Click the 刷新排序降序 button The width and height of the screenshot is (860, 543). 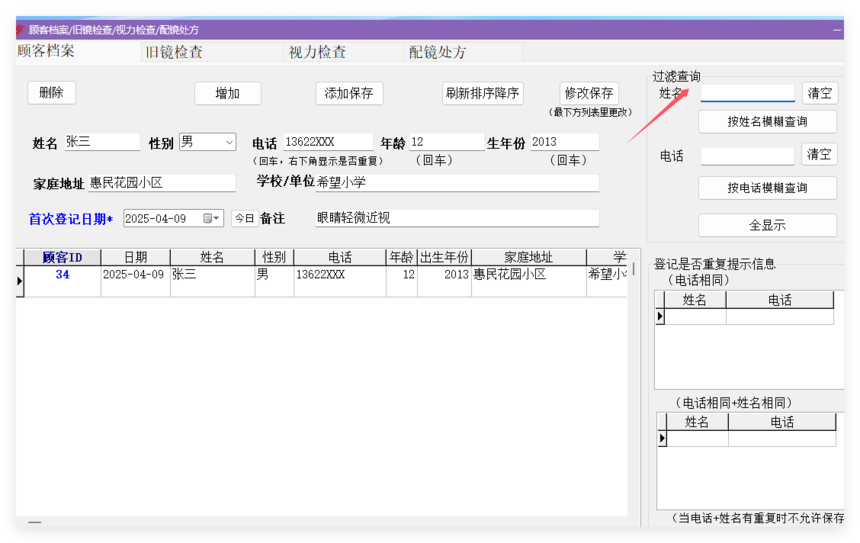point(483,93)
